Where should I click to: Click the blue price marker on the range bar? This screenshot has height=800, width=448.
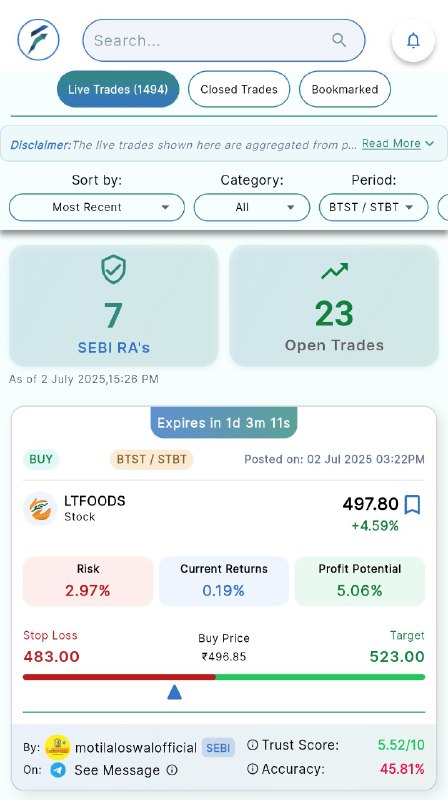coord(175,692)
